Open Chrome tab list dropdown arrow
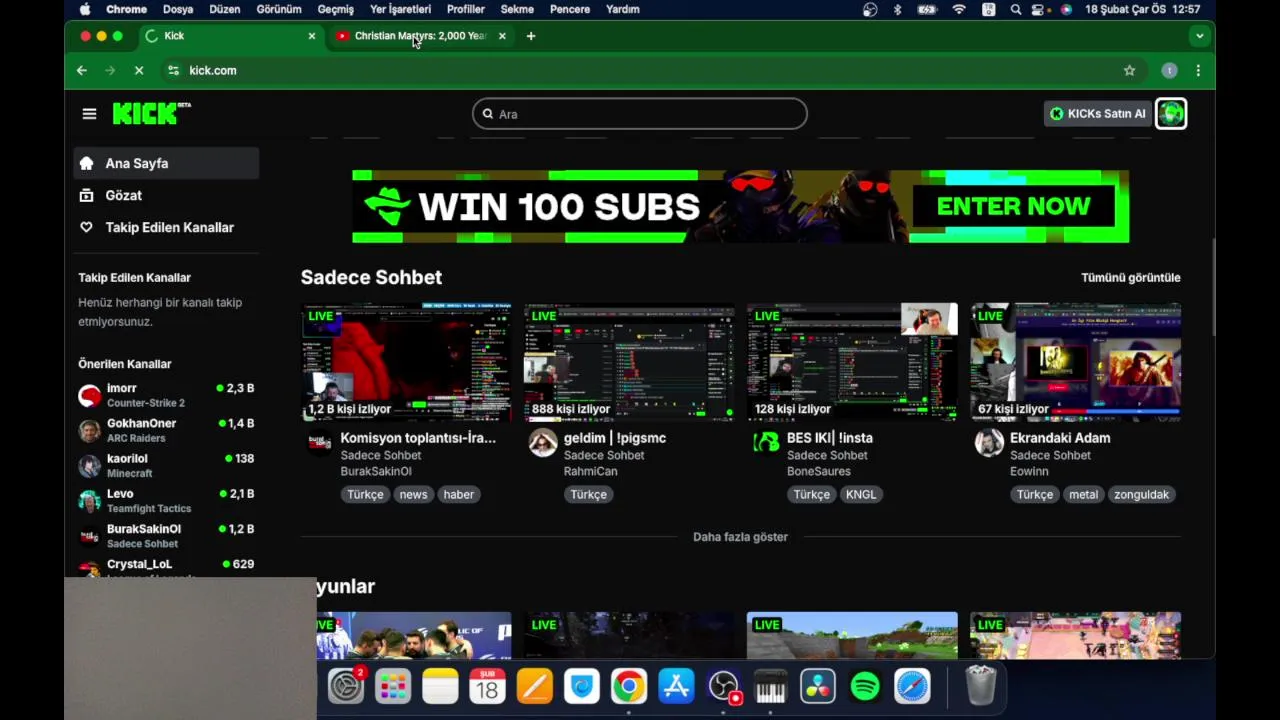The height and width of the screenshot is (720, 1280). point(1199,36)
